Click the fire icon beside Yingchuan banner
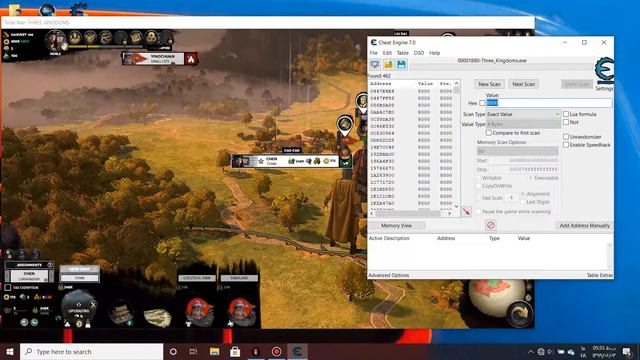This screenshot has height=360, width=640. coord(191,59)
